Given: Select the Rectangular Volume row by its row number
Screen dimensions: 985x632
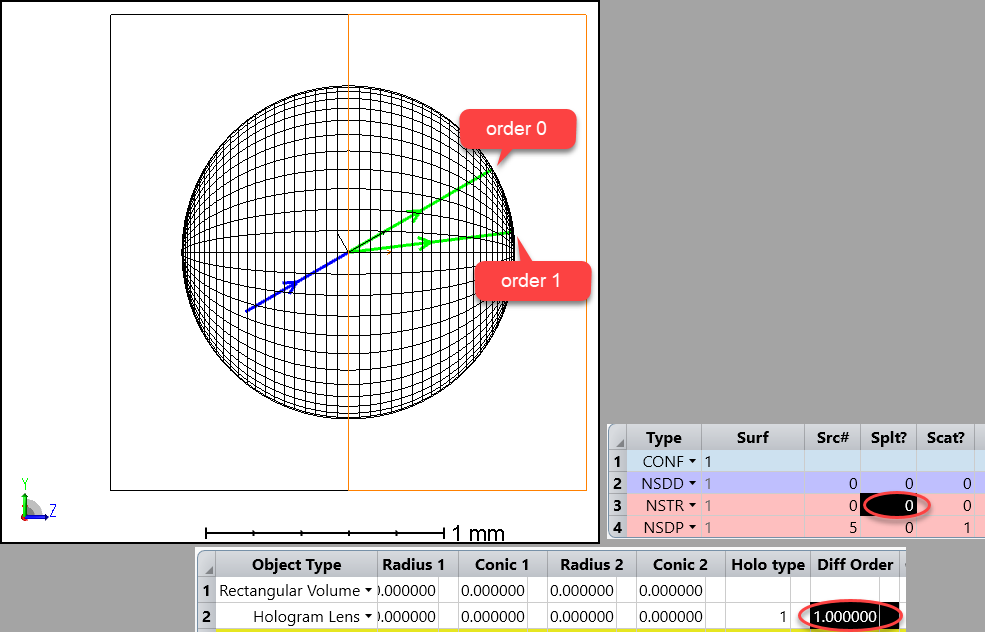Looking at the screenshot, I should 206,591.
